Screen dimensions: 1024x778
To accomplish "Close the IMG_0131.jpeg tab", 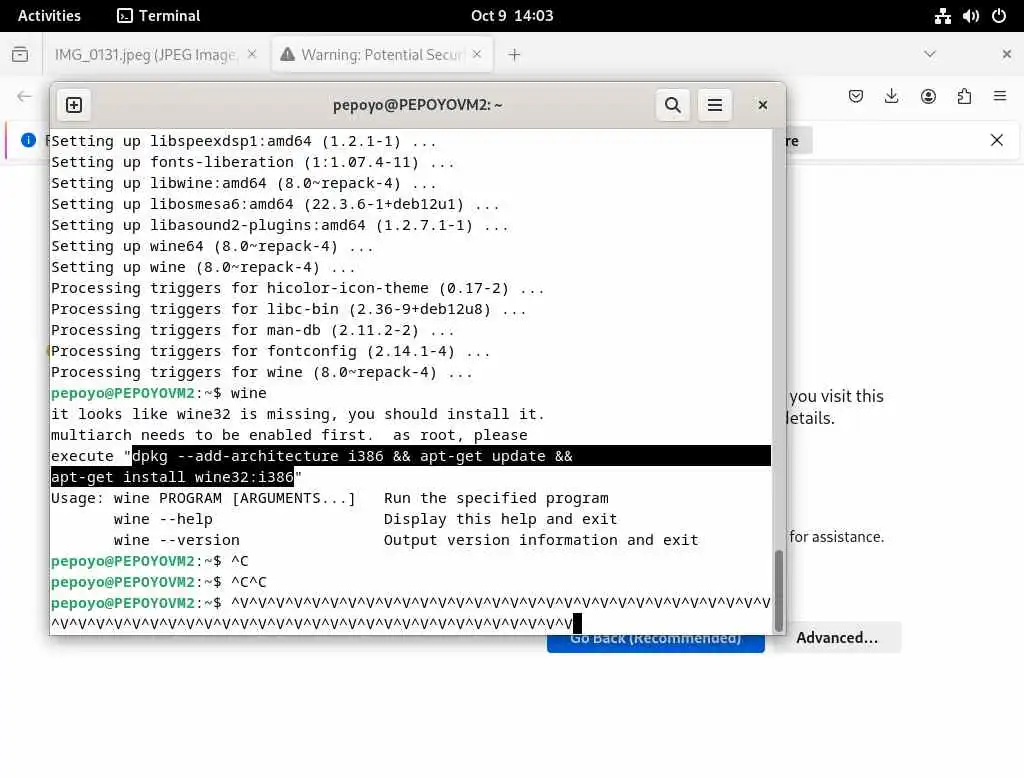I will (x=252, y=55).
